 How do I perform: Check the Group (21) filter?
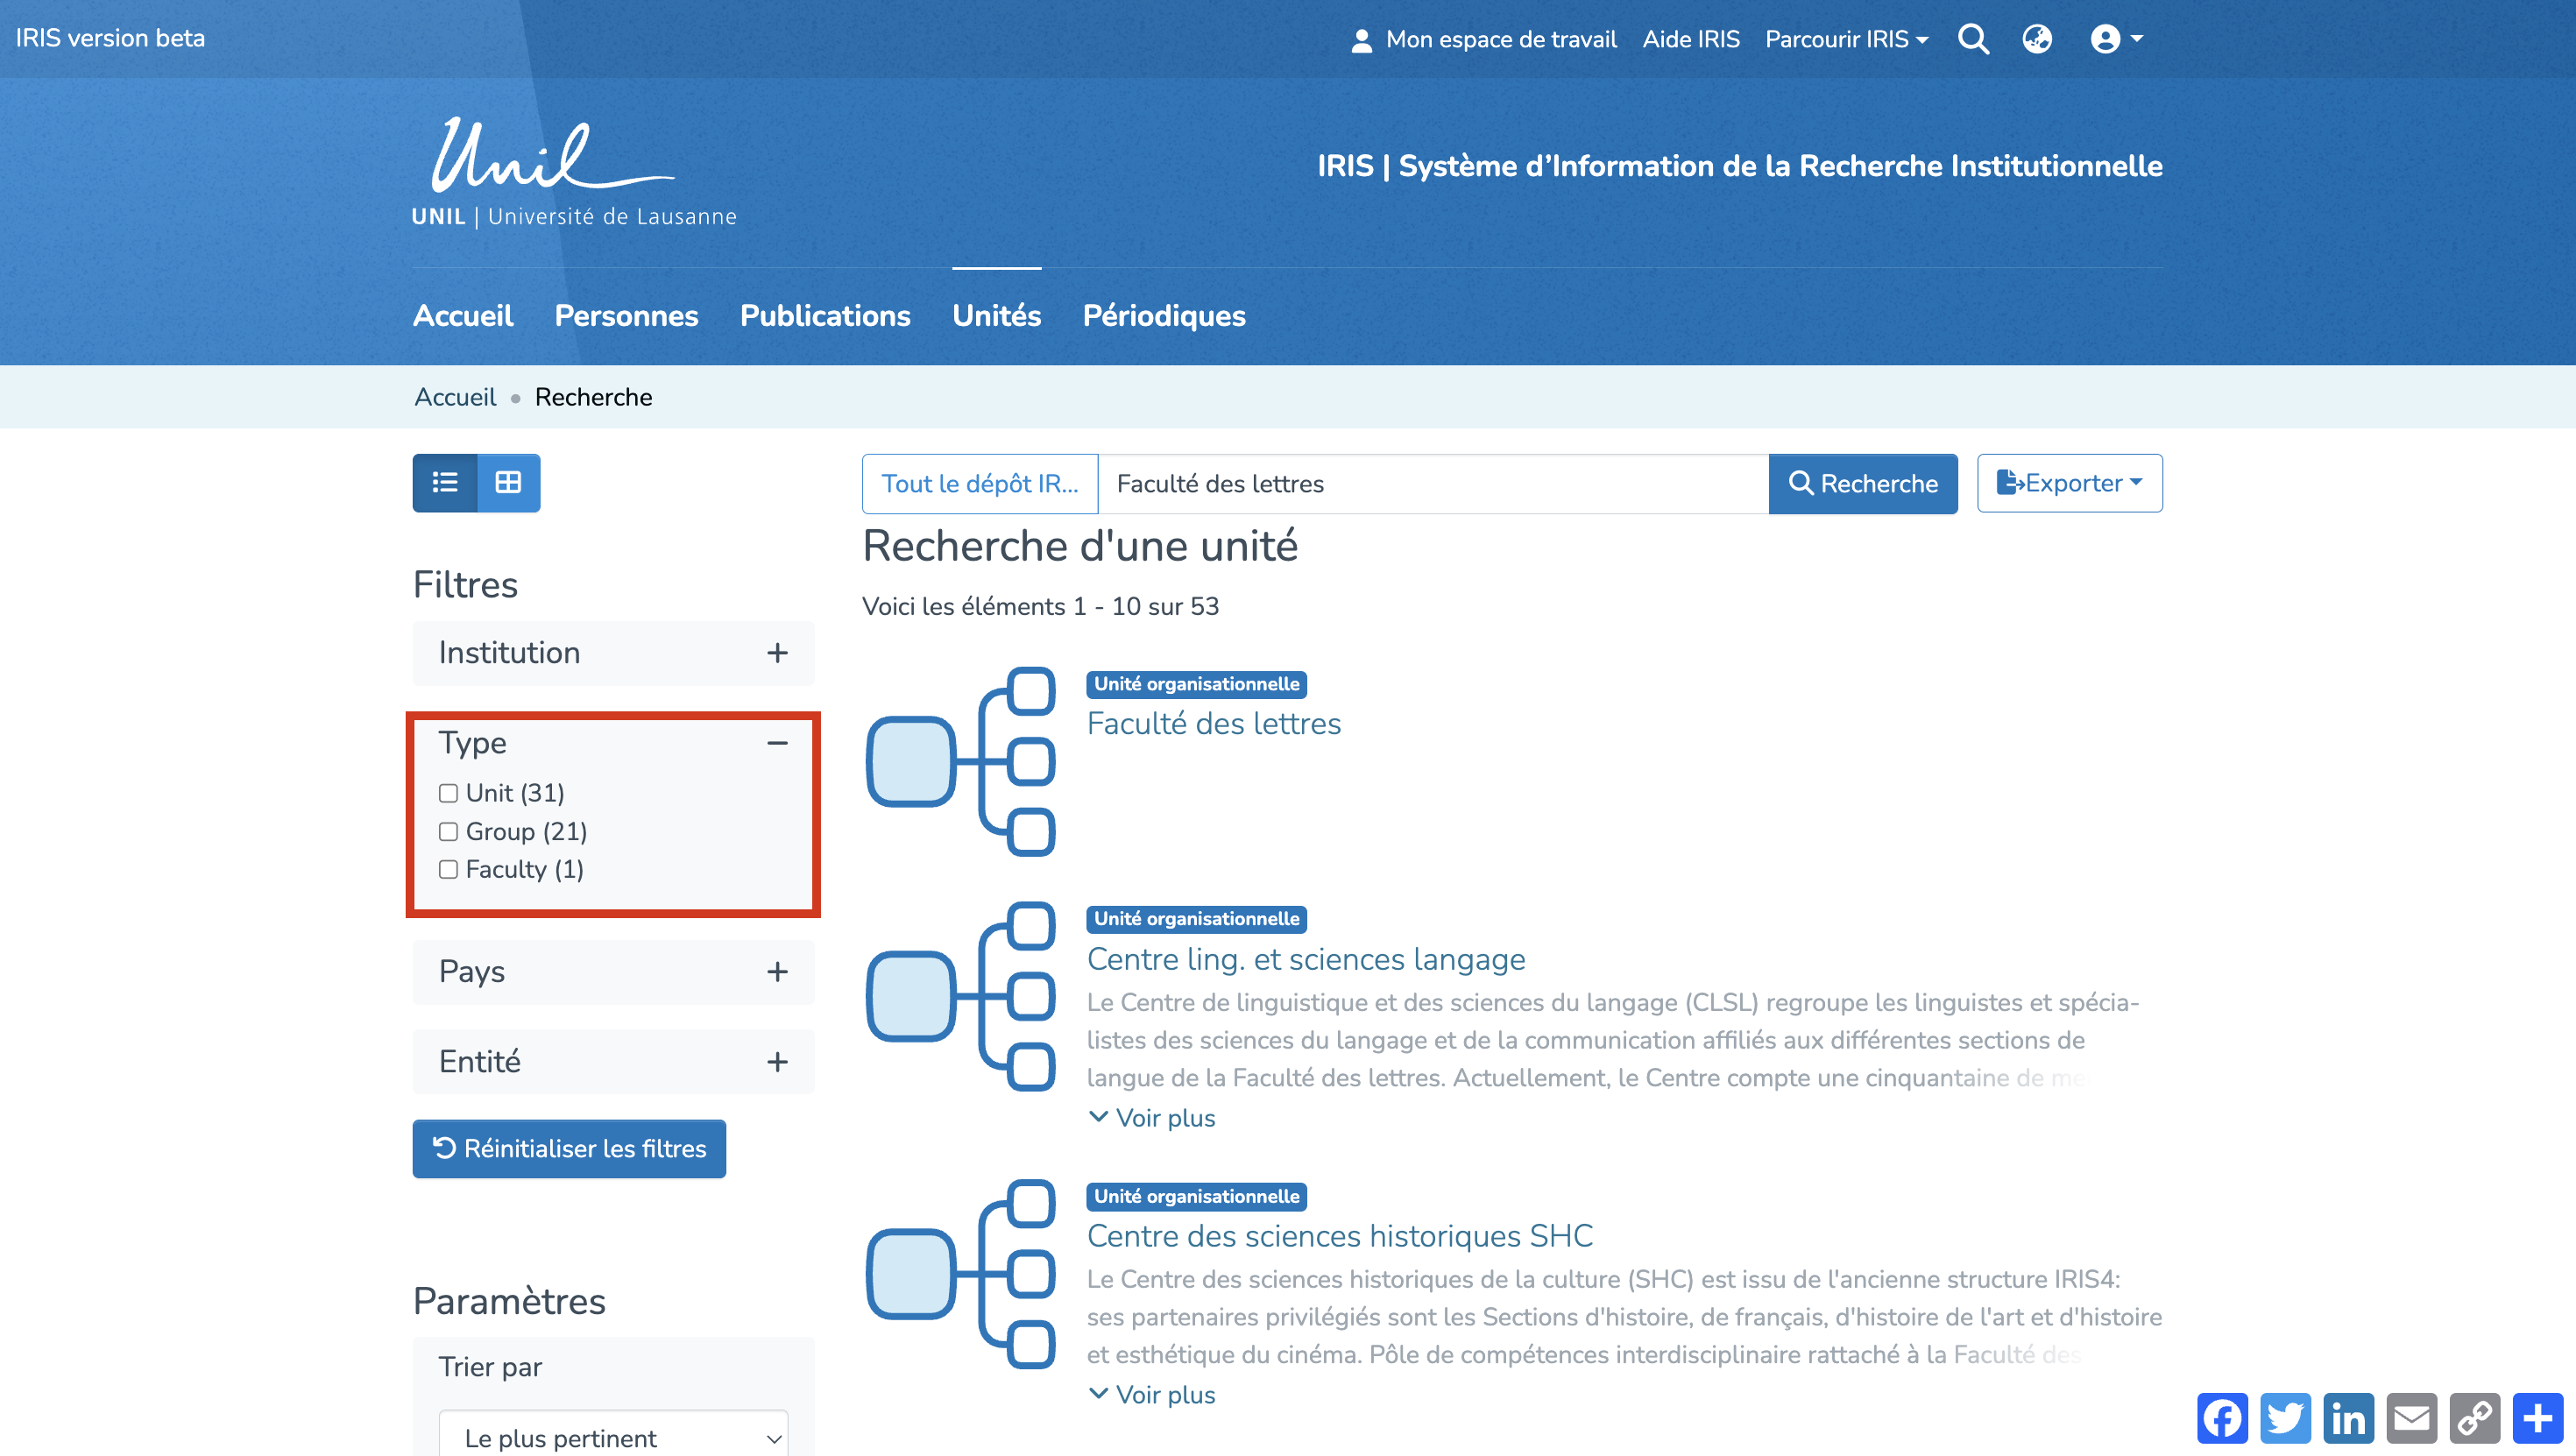pos(448,832)
